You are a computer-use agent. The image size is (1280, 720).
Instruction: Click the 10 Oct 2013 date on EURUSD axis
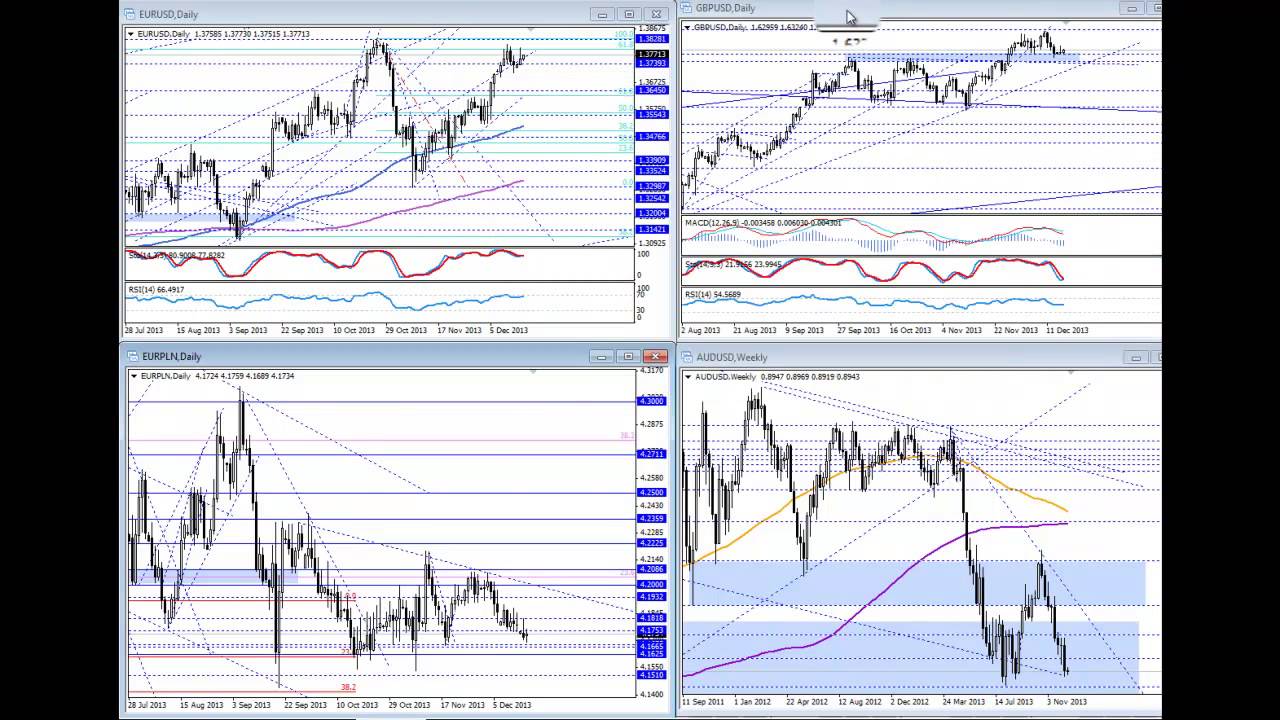(x=356, y=330)
